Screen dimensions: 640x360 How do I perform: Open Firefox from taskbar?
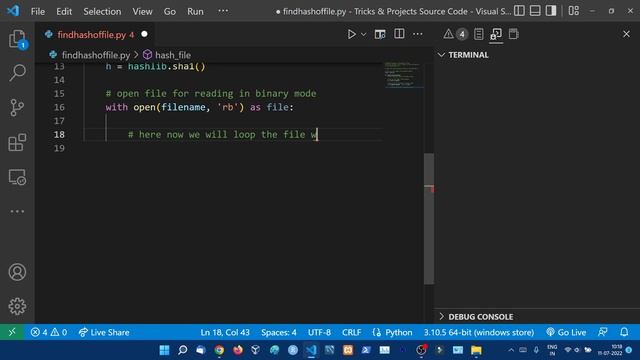click(238, 350)
